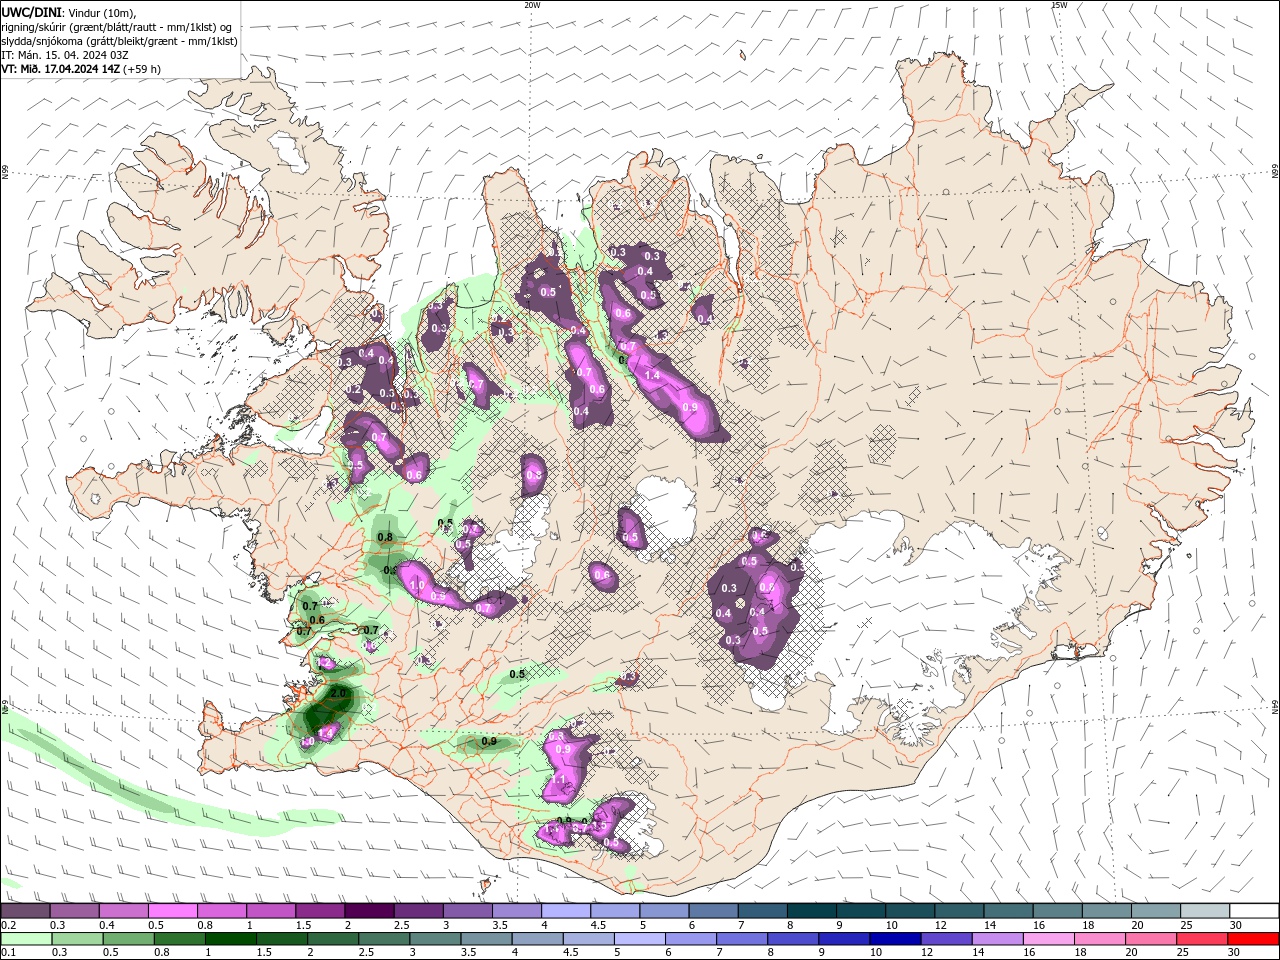The height and width of the screenshot is (960, 1280).
Task: Click the '1.2' snowfall value on the map
Action: click(x=324, y=663)
